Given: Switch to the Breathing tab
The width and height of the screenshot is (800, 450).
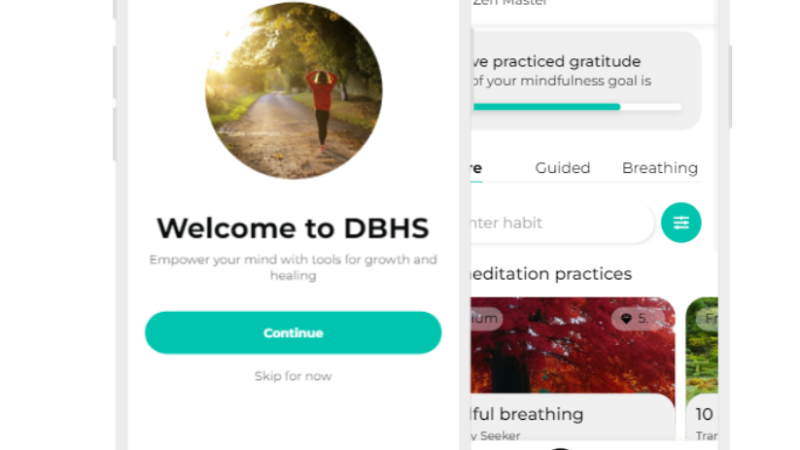Looking at the screenshot, I should [660, 168].
